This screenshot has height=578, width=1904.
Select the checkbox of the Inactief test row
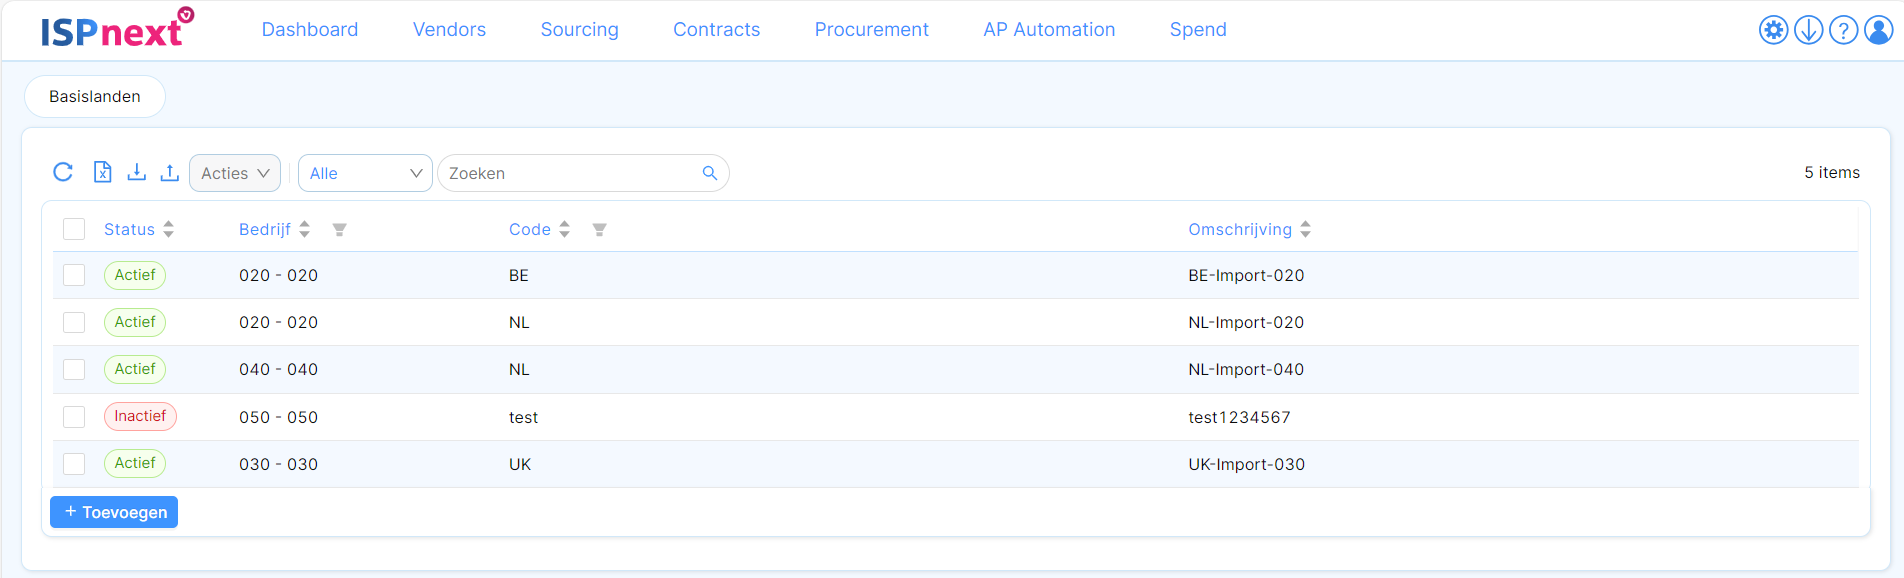(74, 416)
